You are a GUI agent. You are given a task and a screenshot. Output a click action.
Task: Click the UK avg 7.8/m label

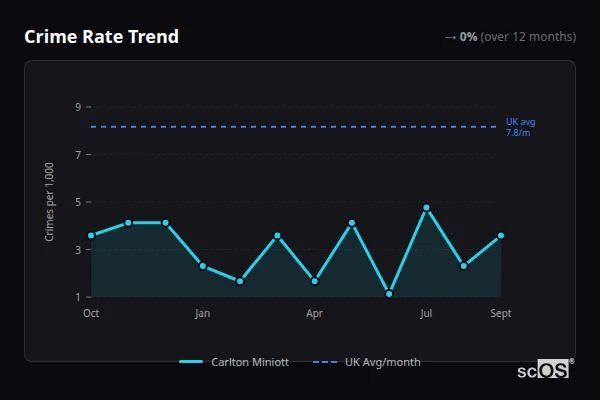(x=520, y=127)
